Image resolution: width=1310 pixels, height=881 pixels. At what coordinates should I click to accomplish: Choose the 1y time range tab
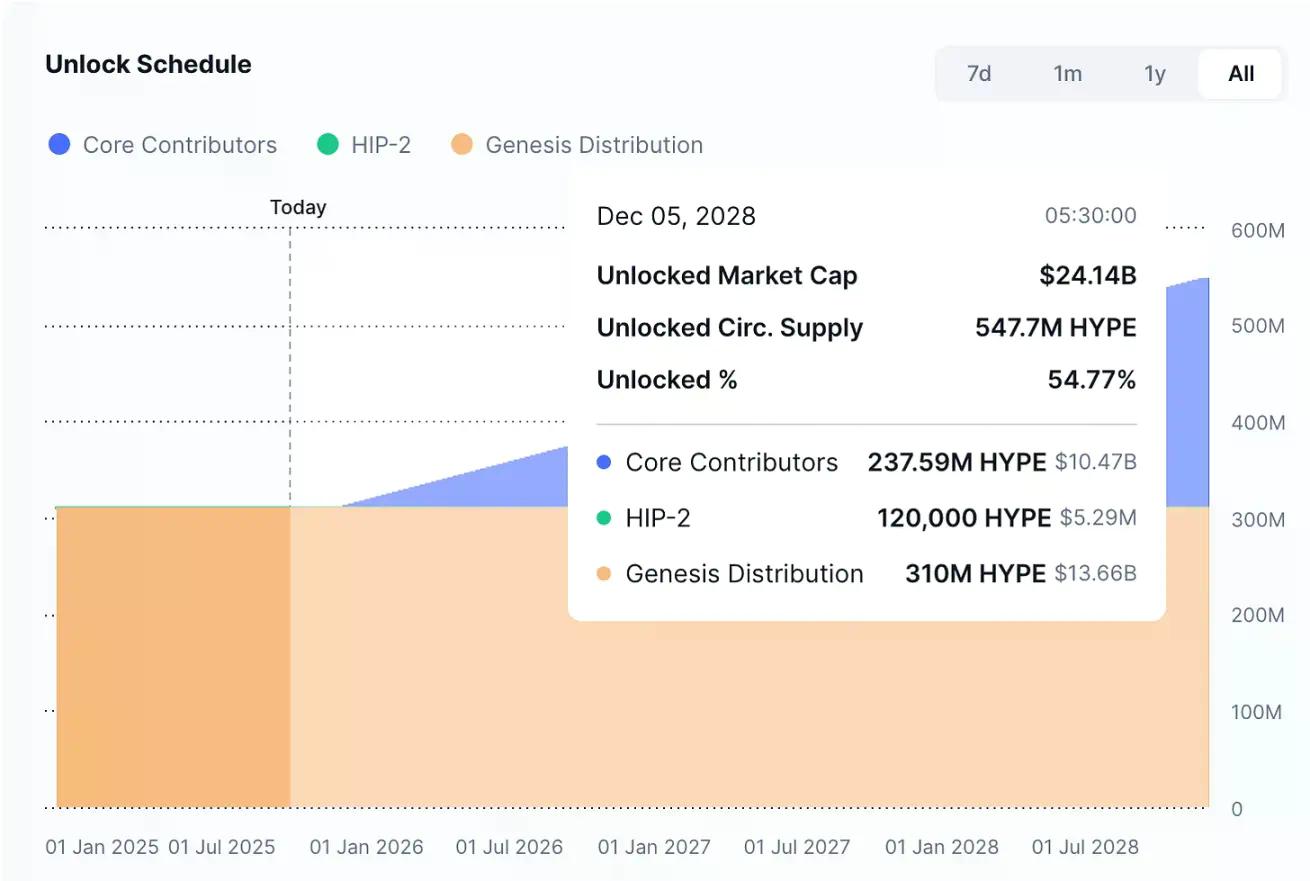click(1155, 74)
